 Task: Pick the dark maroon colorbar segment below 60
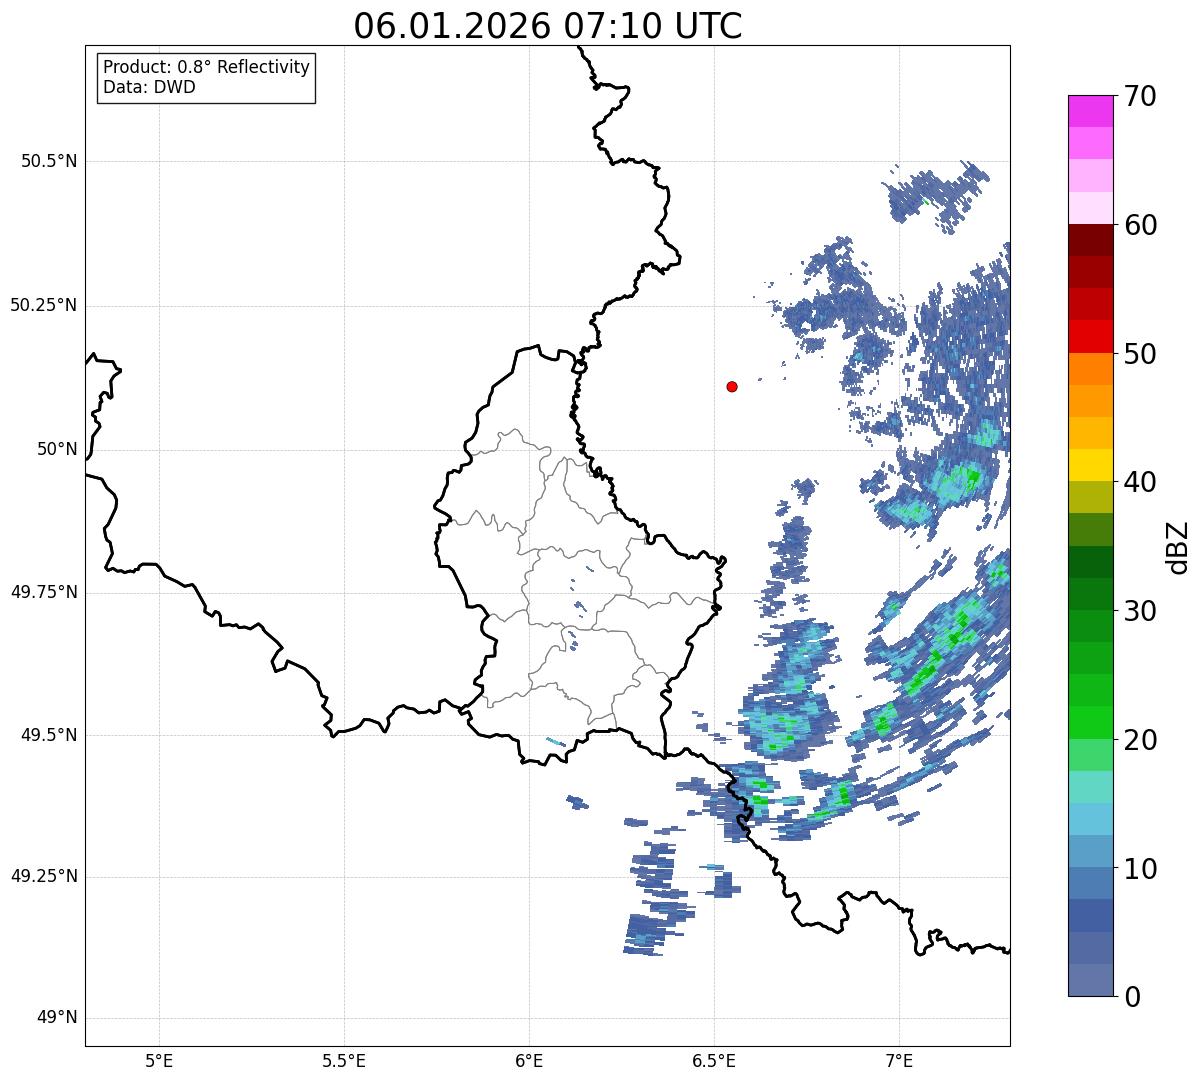1091,240
